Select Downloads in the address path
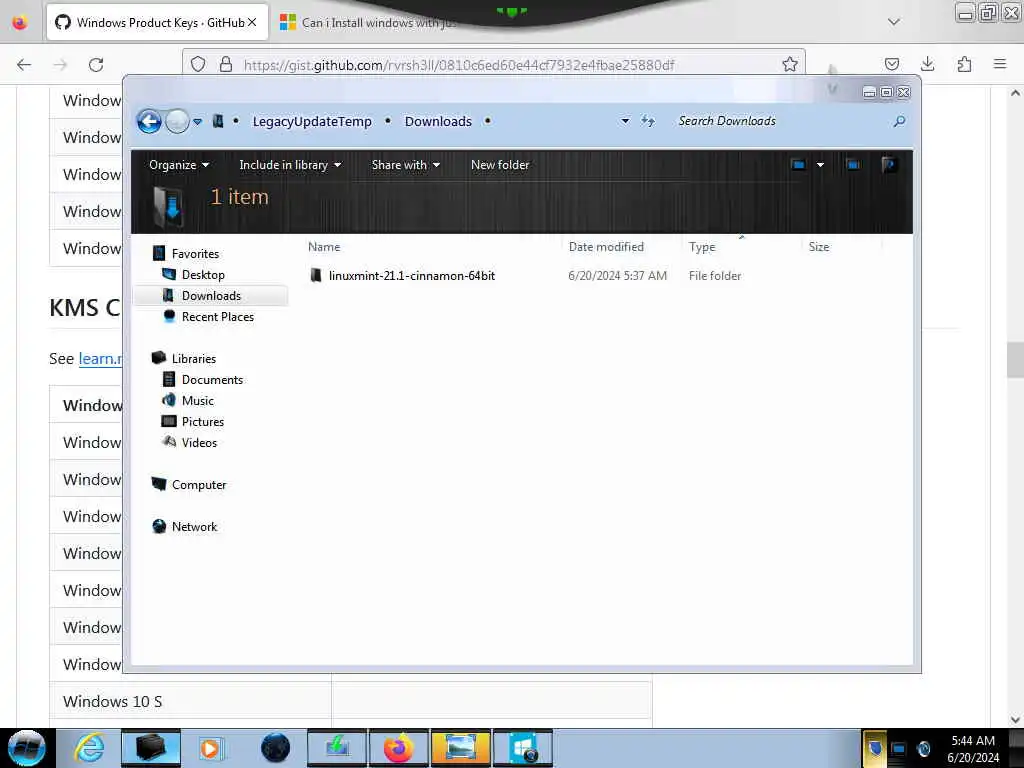The width and height of the screenshot is (1024, 768). click(x=438, y=121)
